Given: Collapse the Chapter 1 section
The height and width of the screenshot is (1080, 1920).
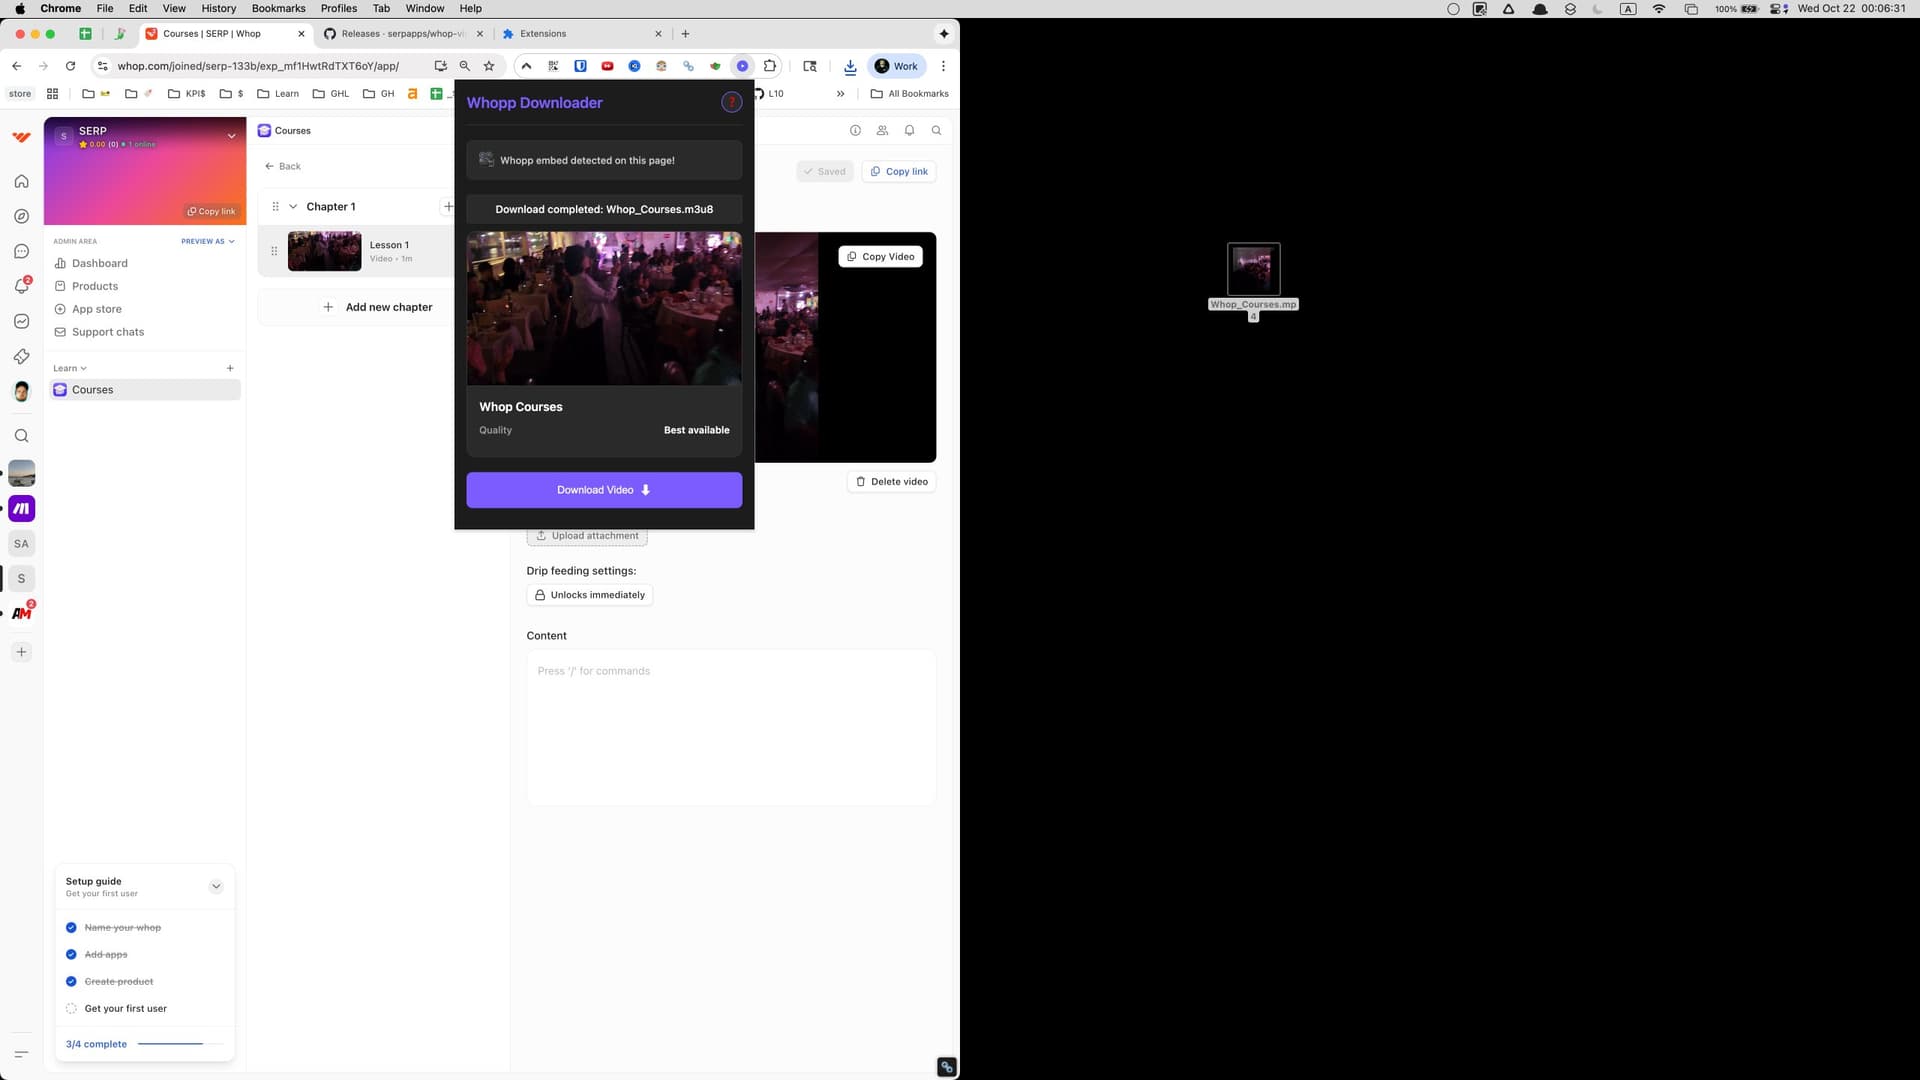Looking at the screenshot, I should 294,206.
